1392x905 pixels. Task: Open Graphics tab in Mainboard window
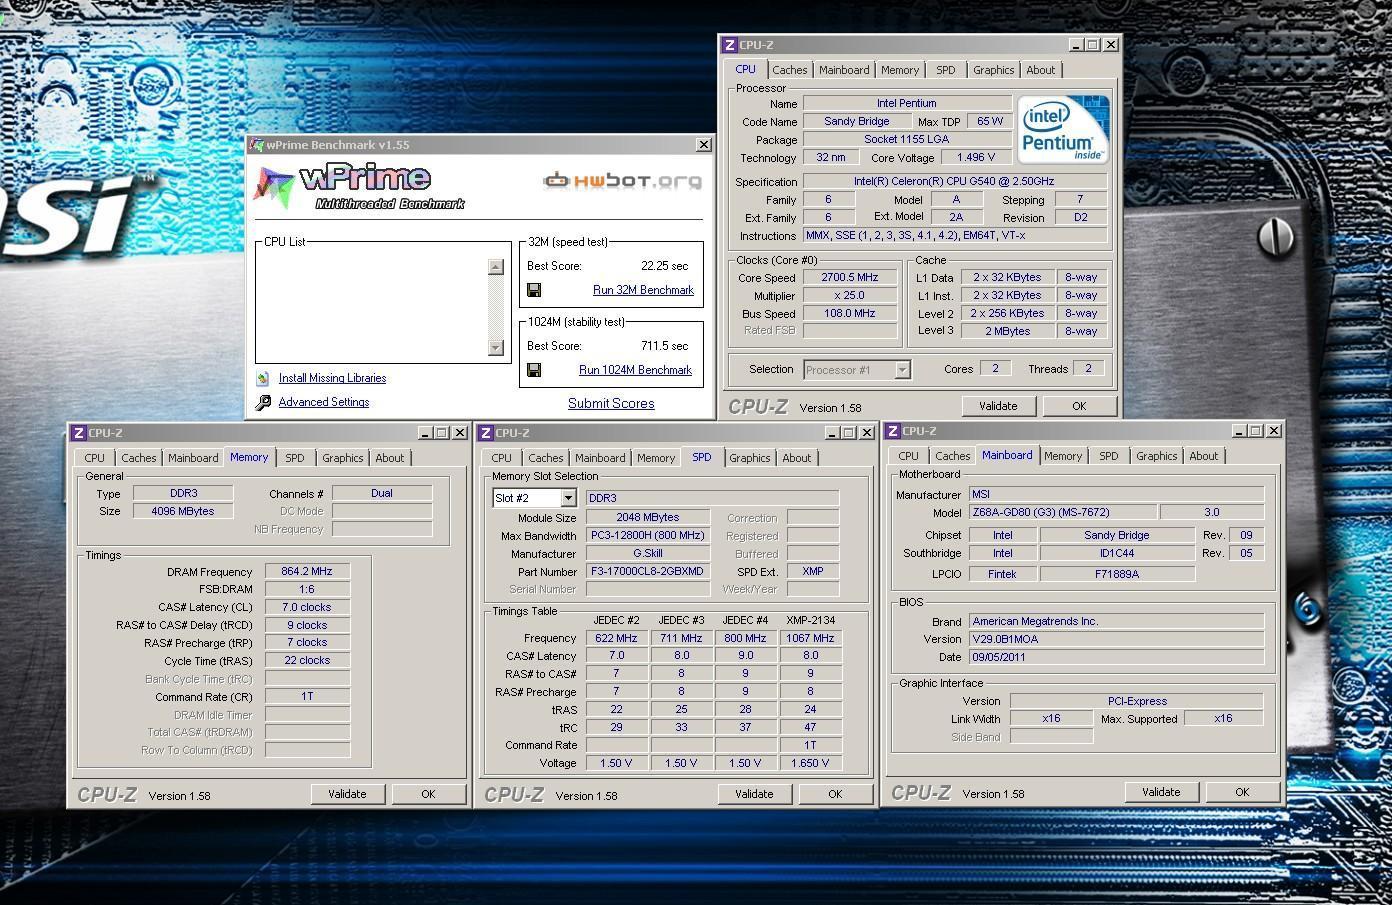[1156, 456]
